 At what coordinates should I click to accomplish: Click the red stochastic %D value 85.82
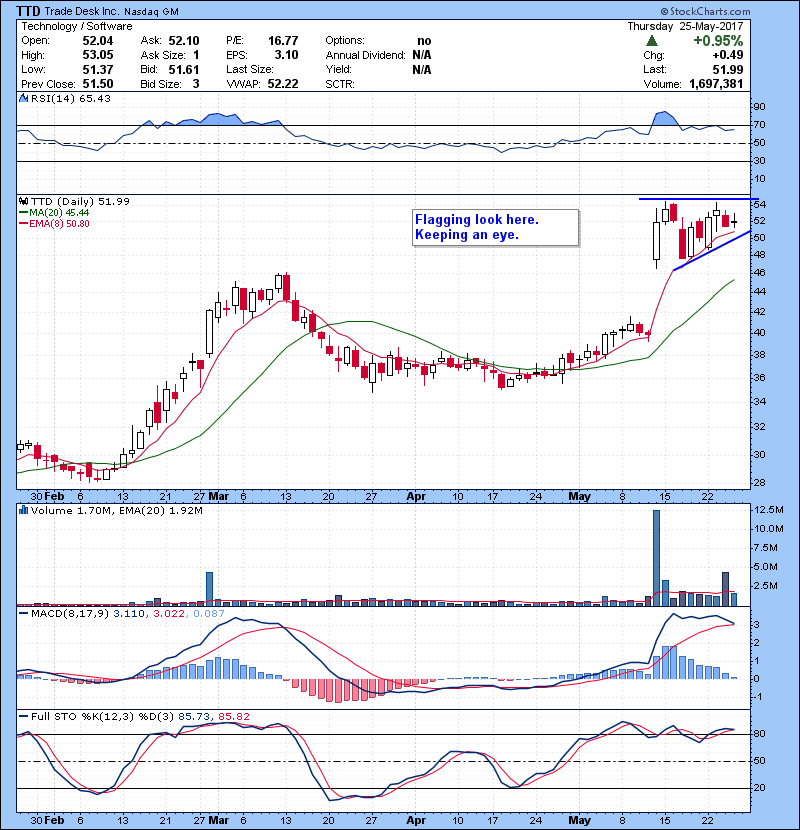pyautogui.click(x=234, y=717)
